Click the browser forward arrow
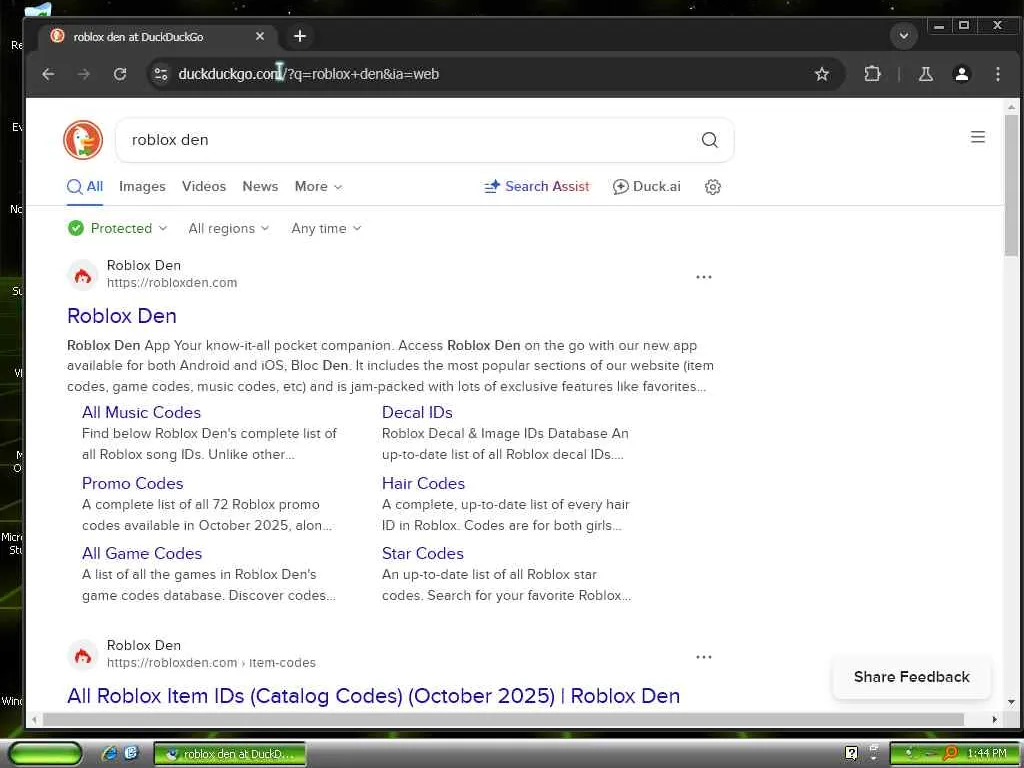The width and height of the screenshot is (1024, 768). pos(84,74)
